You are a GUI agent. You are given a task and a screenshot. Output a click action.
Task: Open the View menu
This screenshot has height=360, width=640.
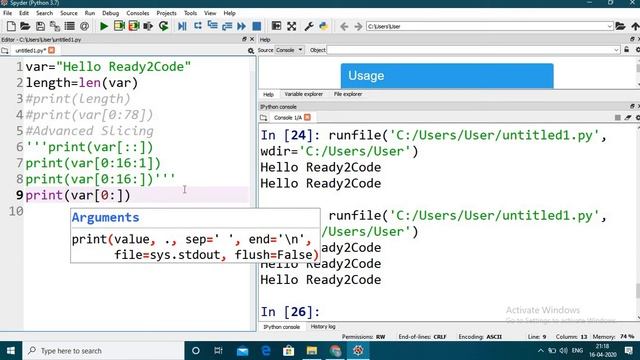pyautogui.click(x=210, y=13)
